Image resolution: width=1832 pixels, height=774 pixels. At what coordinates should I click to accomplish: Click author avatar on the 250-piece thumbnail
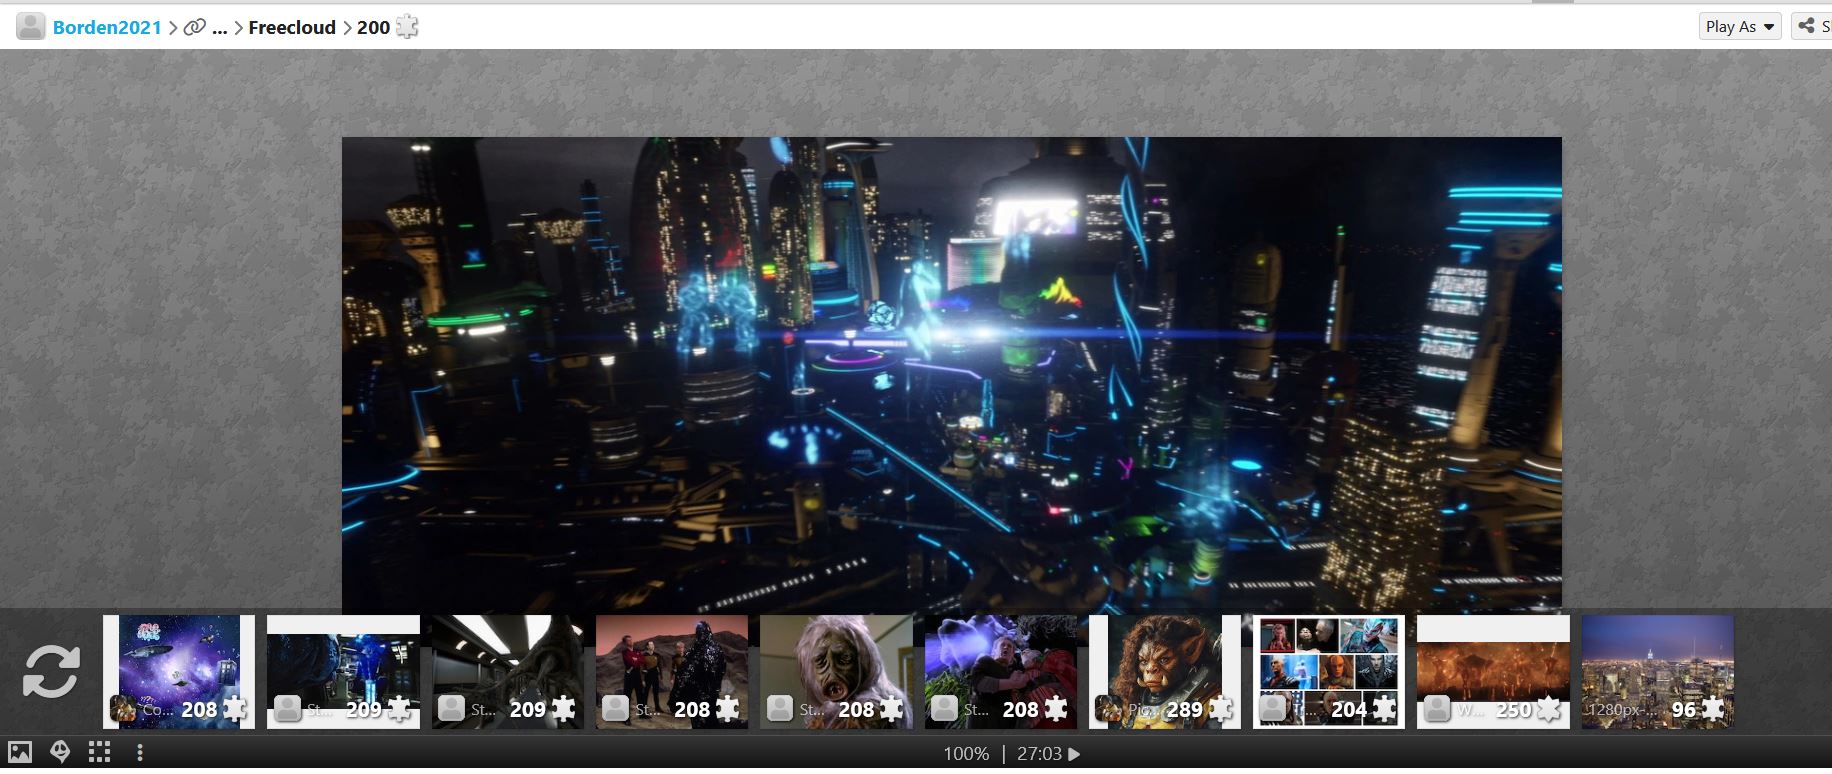click(x=1436, y=709)
